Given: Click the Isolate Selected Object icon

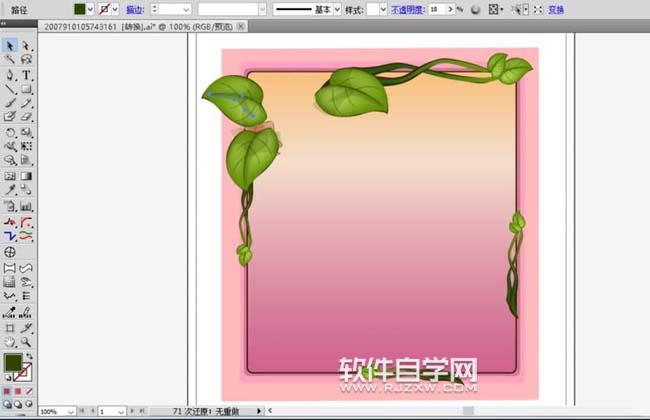Looking at the screenshot, I should click(538, 10).
